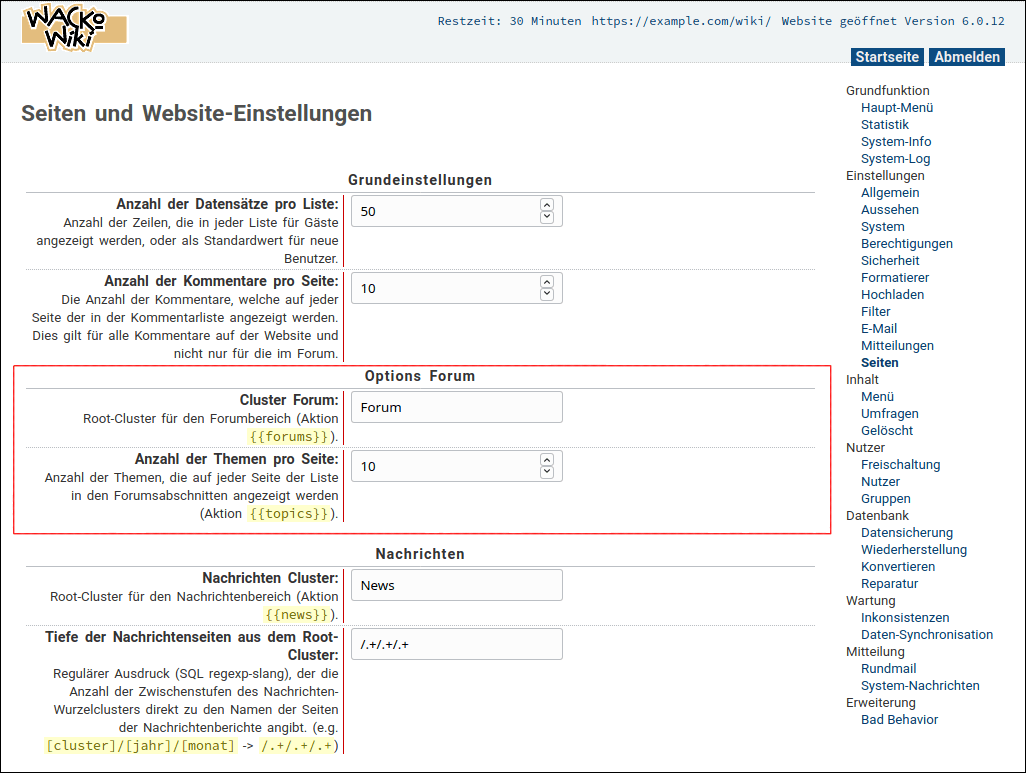
Task: Decrease Kommentare pro Seite with down arrow
Action: (546, 294)
